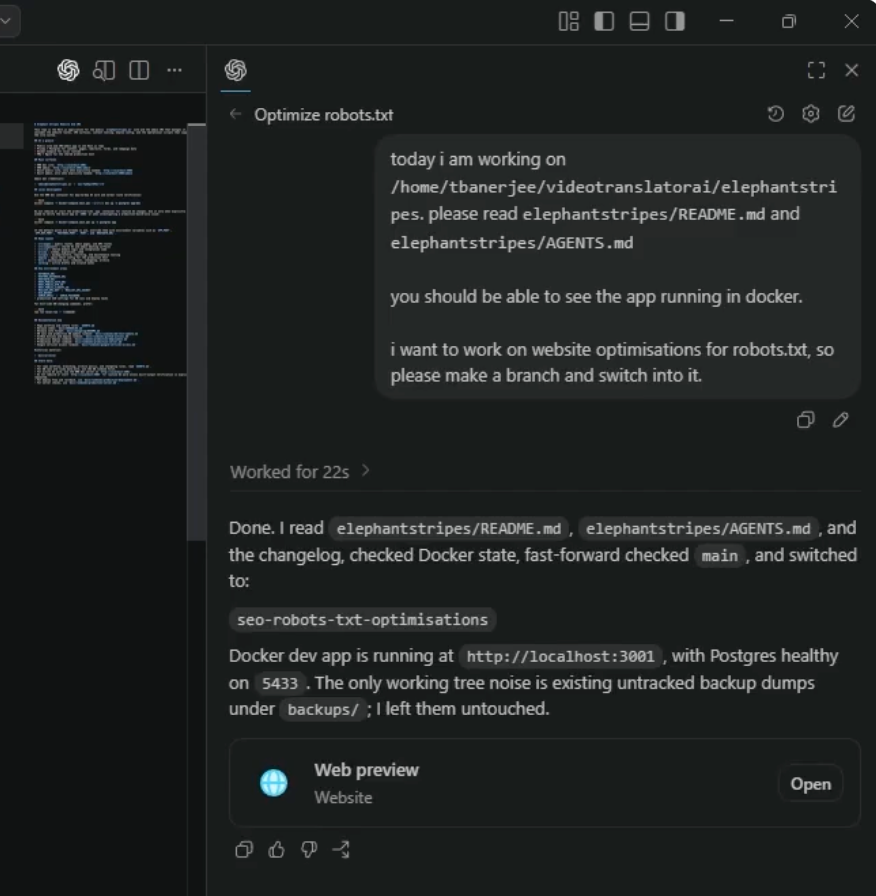The image size is (876, 896).
Task: Click the Optimize robots.txt thread title
Action: click(323, 115)
